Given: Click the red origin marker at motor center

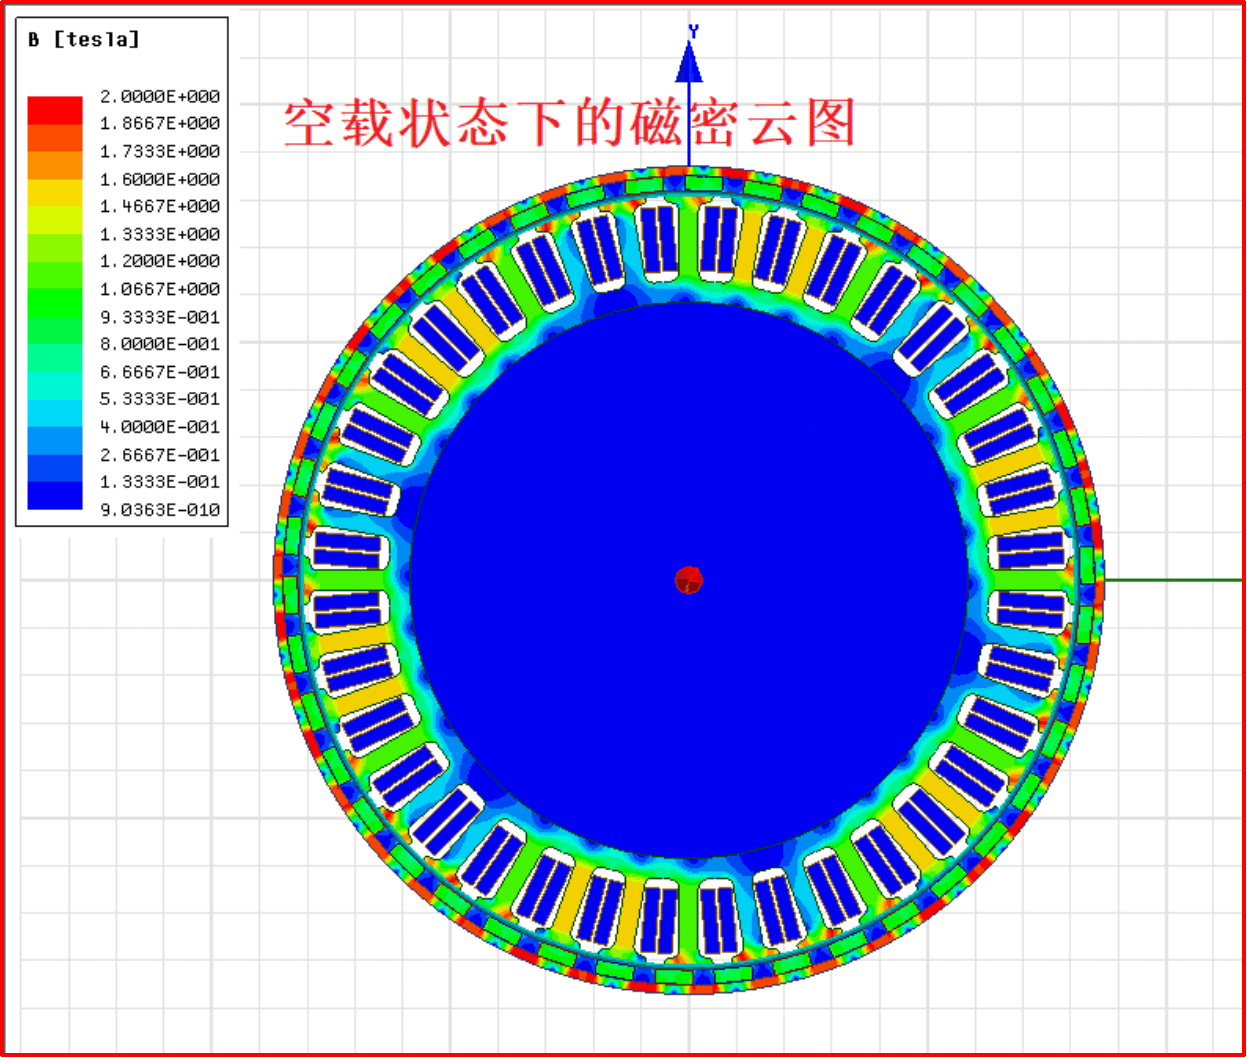Looking at the screenshot, I should (x=689, y=580).
